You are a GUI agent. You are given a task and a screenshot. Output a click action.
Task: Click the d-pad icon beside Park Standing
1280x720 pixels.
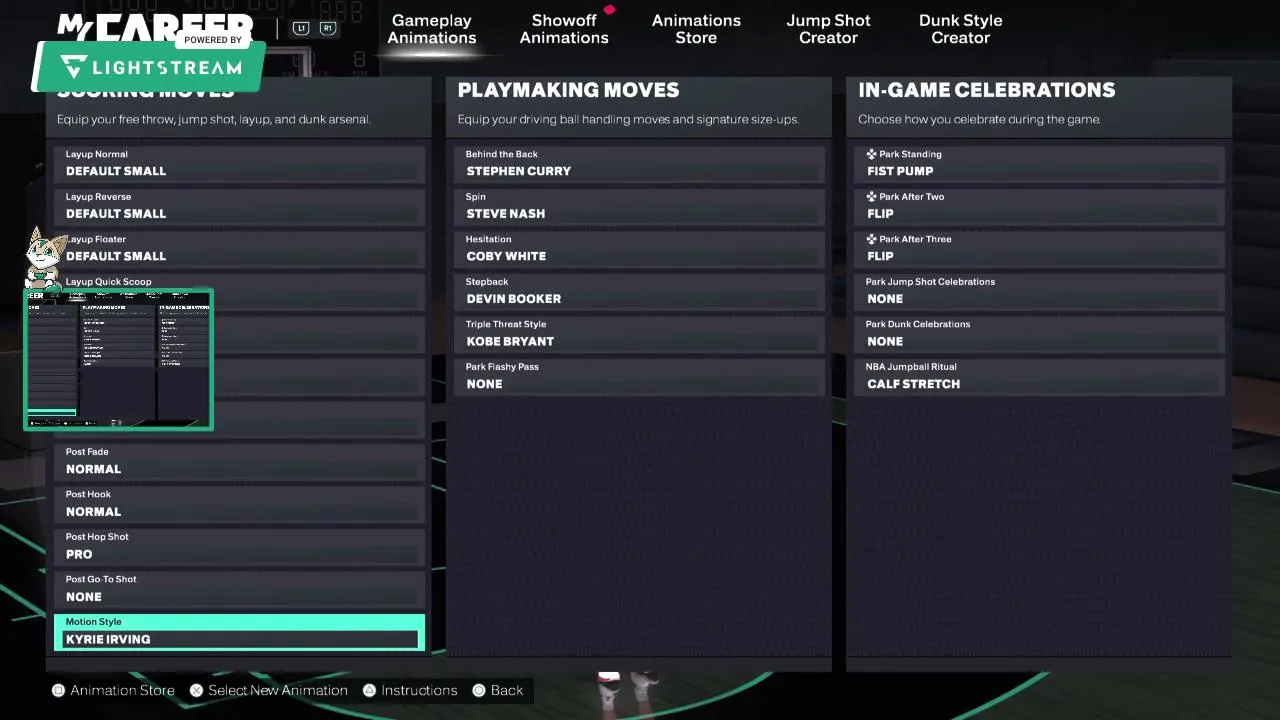coord(871,154)
